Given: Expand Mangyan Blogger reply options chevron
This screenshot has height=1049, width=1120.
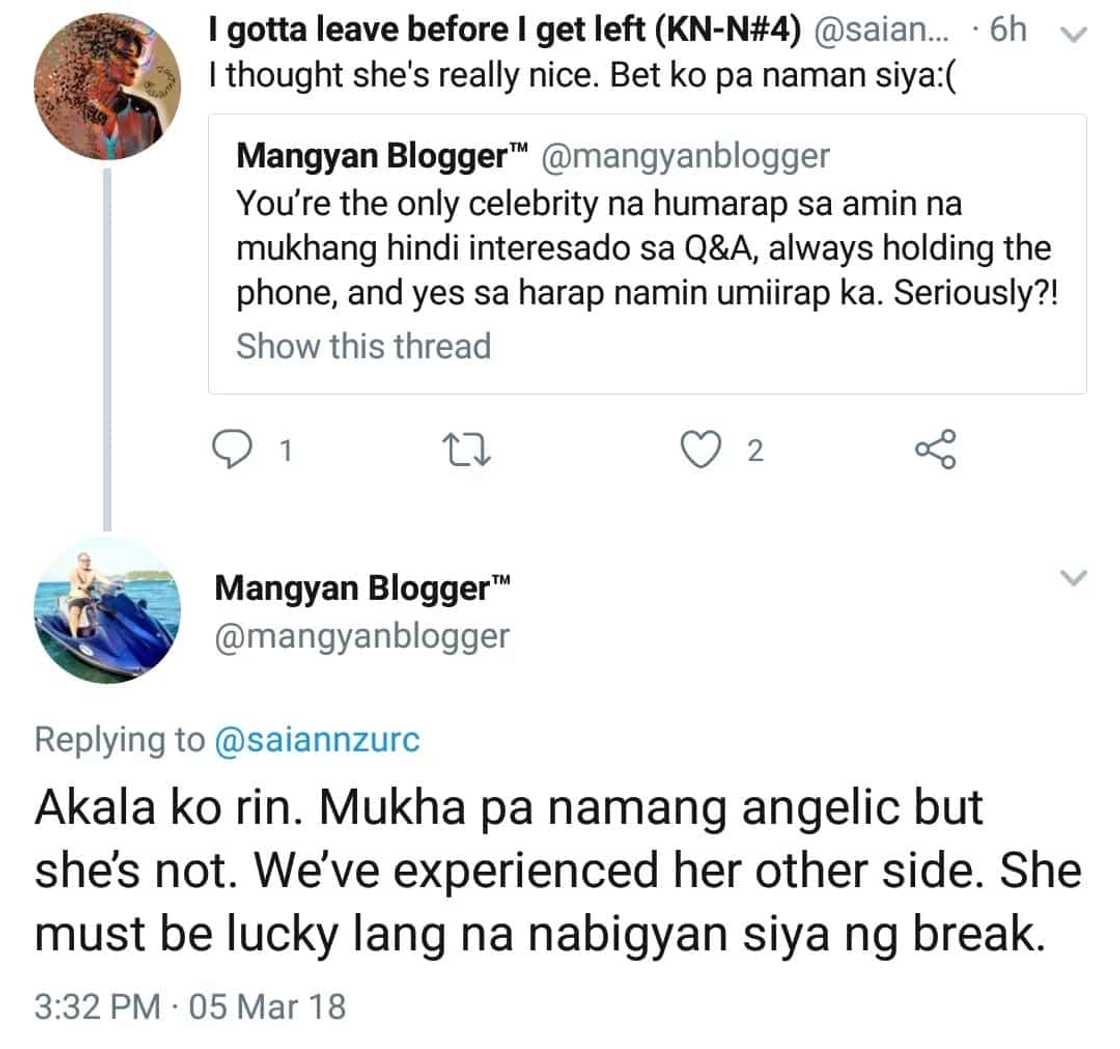Looking at the screenshot, I should (x=1072, y=578).
